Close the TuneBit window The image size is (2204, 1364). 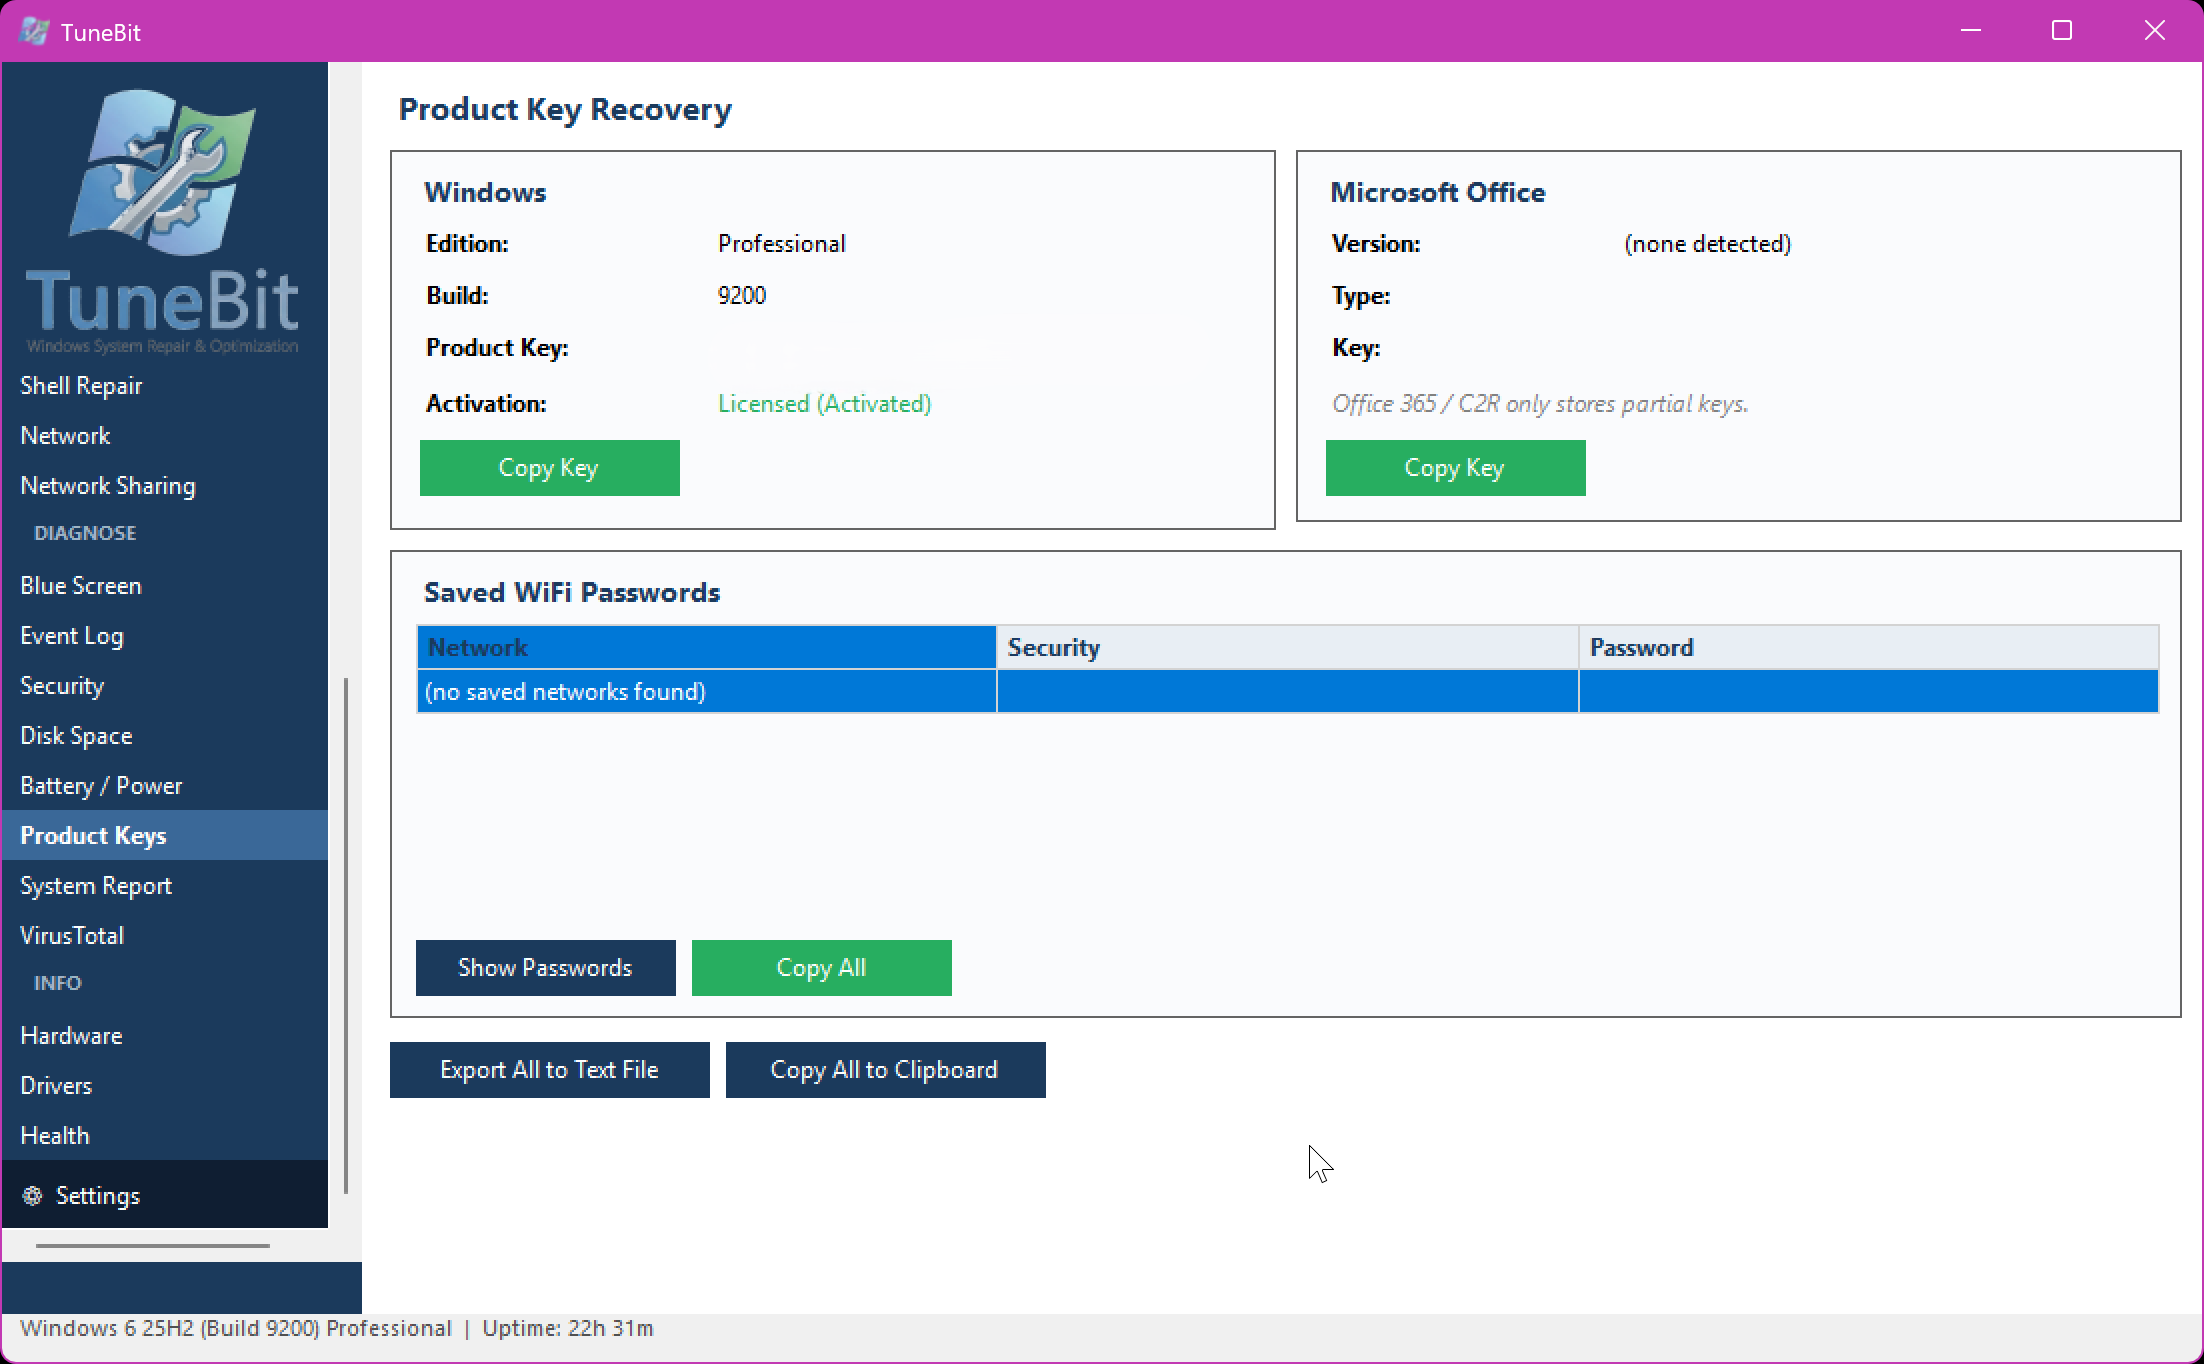point(2155,31)
